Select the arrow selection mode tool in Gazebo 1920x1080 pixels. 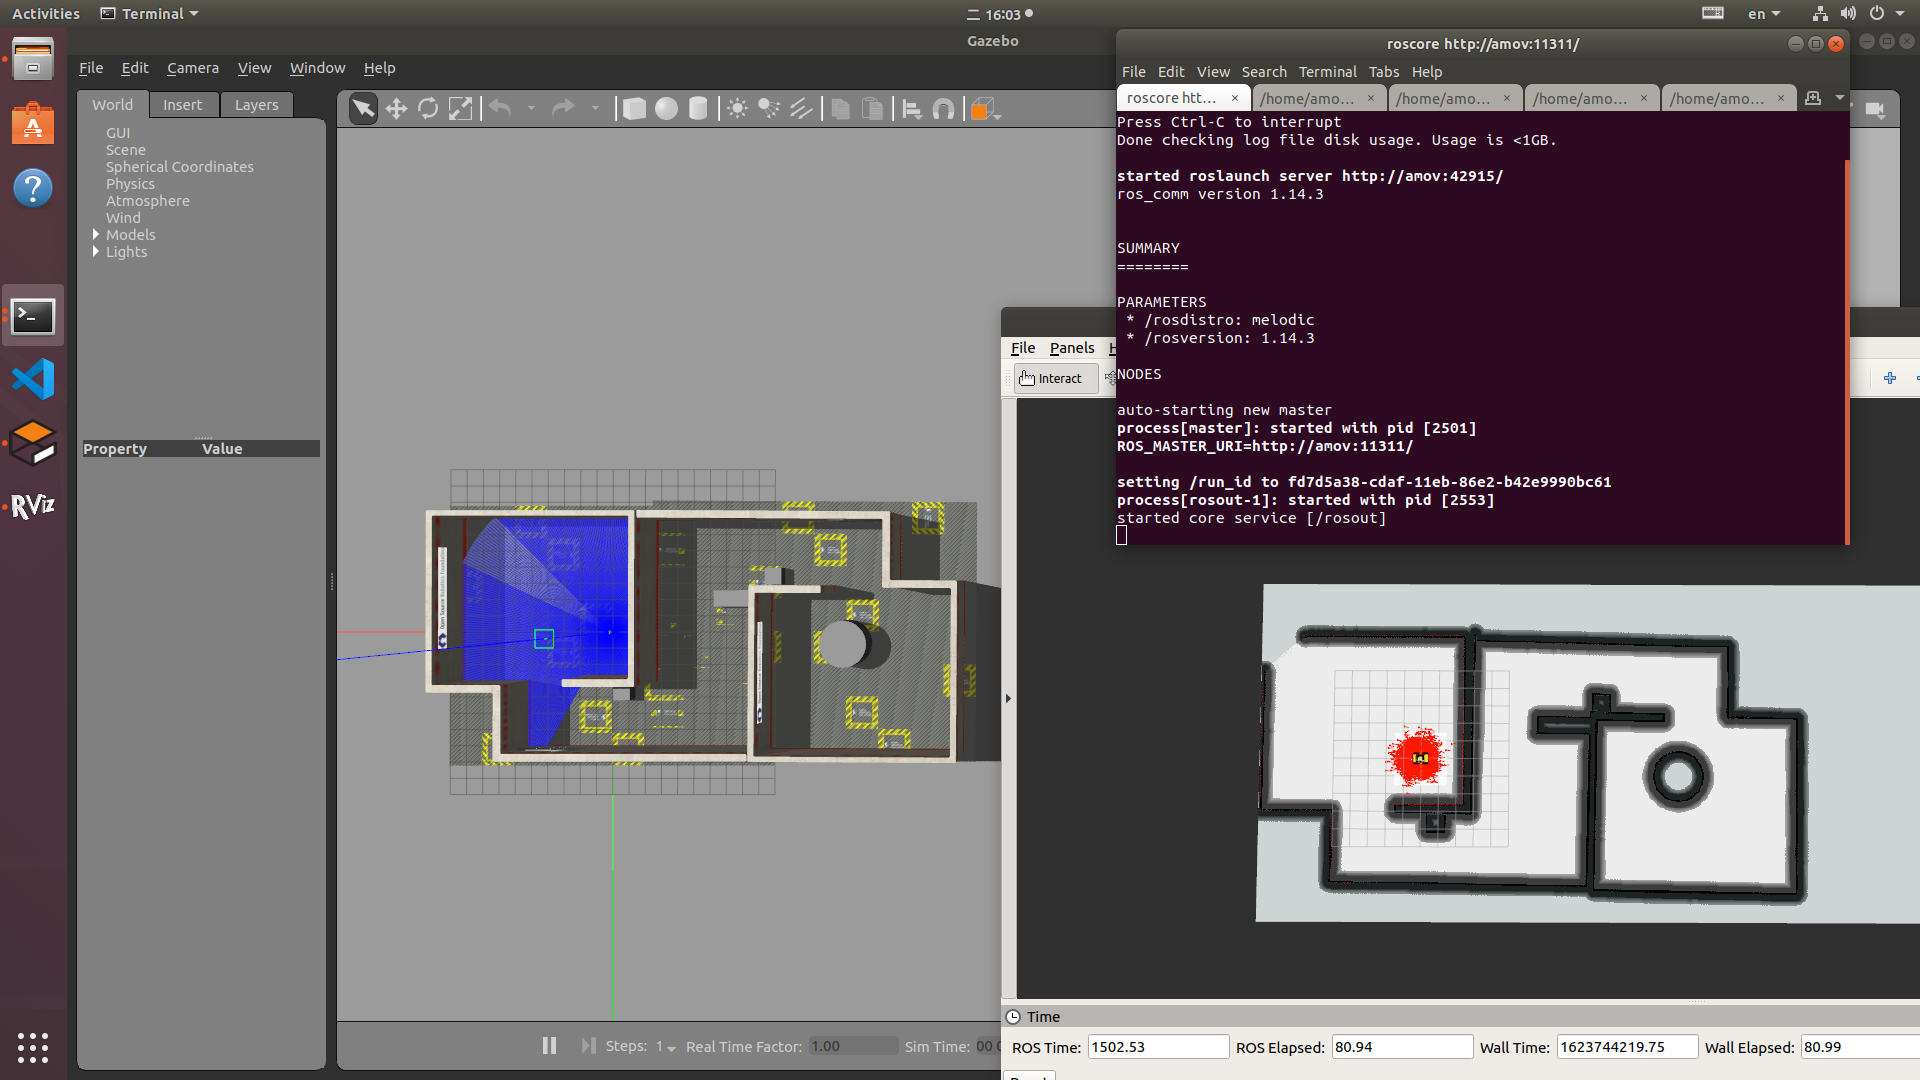(x=364, y=109)
